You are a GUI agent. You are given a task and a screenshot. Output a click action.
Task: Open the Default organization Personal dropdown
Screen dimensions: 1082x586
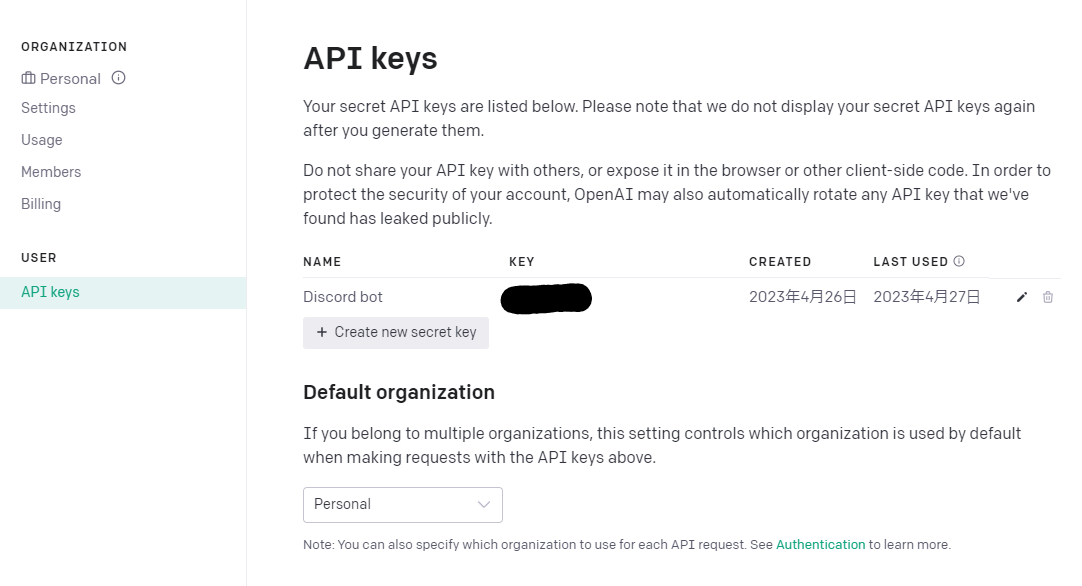[x=402, y=504]
